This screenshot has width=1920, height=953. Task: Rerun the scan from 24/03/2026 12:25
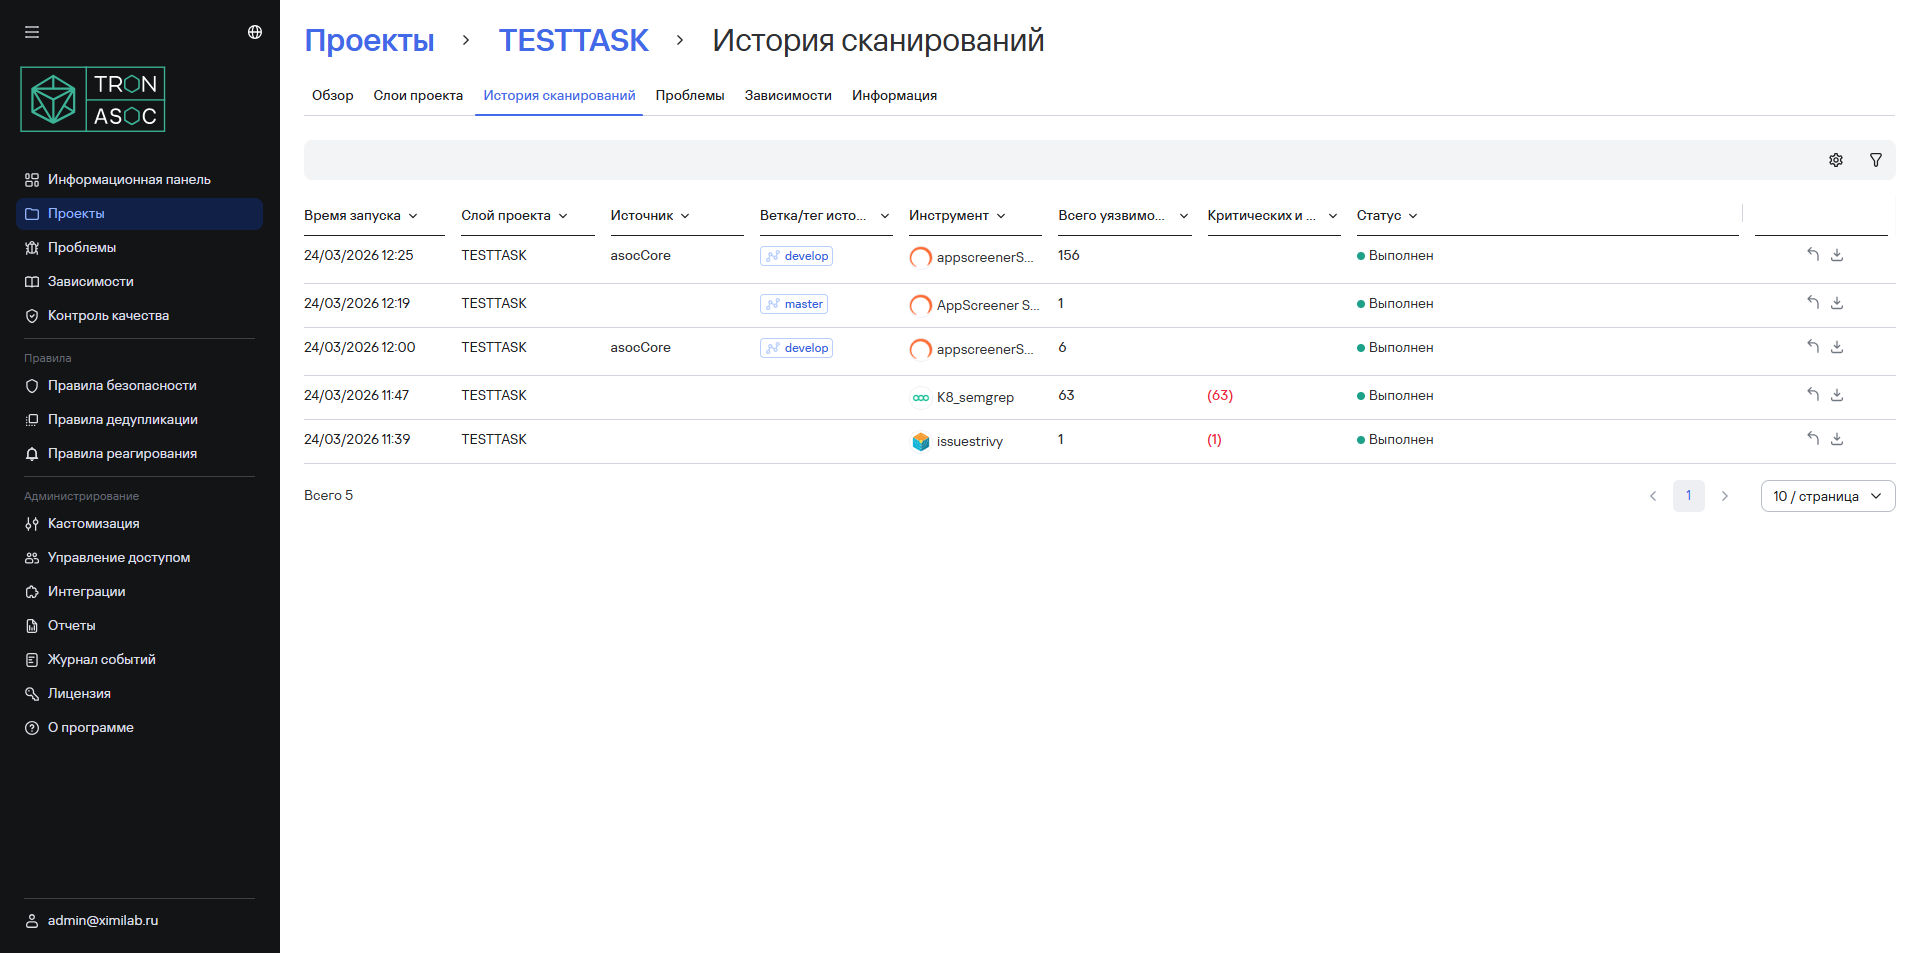1813,255
